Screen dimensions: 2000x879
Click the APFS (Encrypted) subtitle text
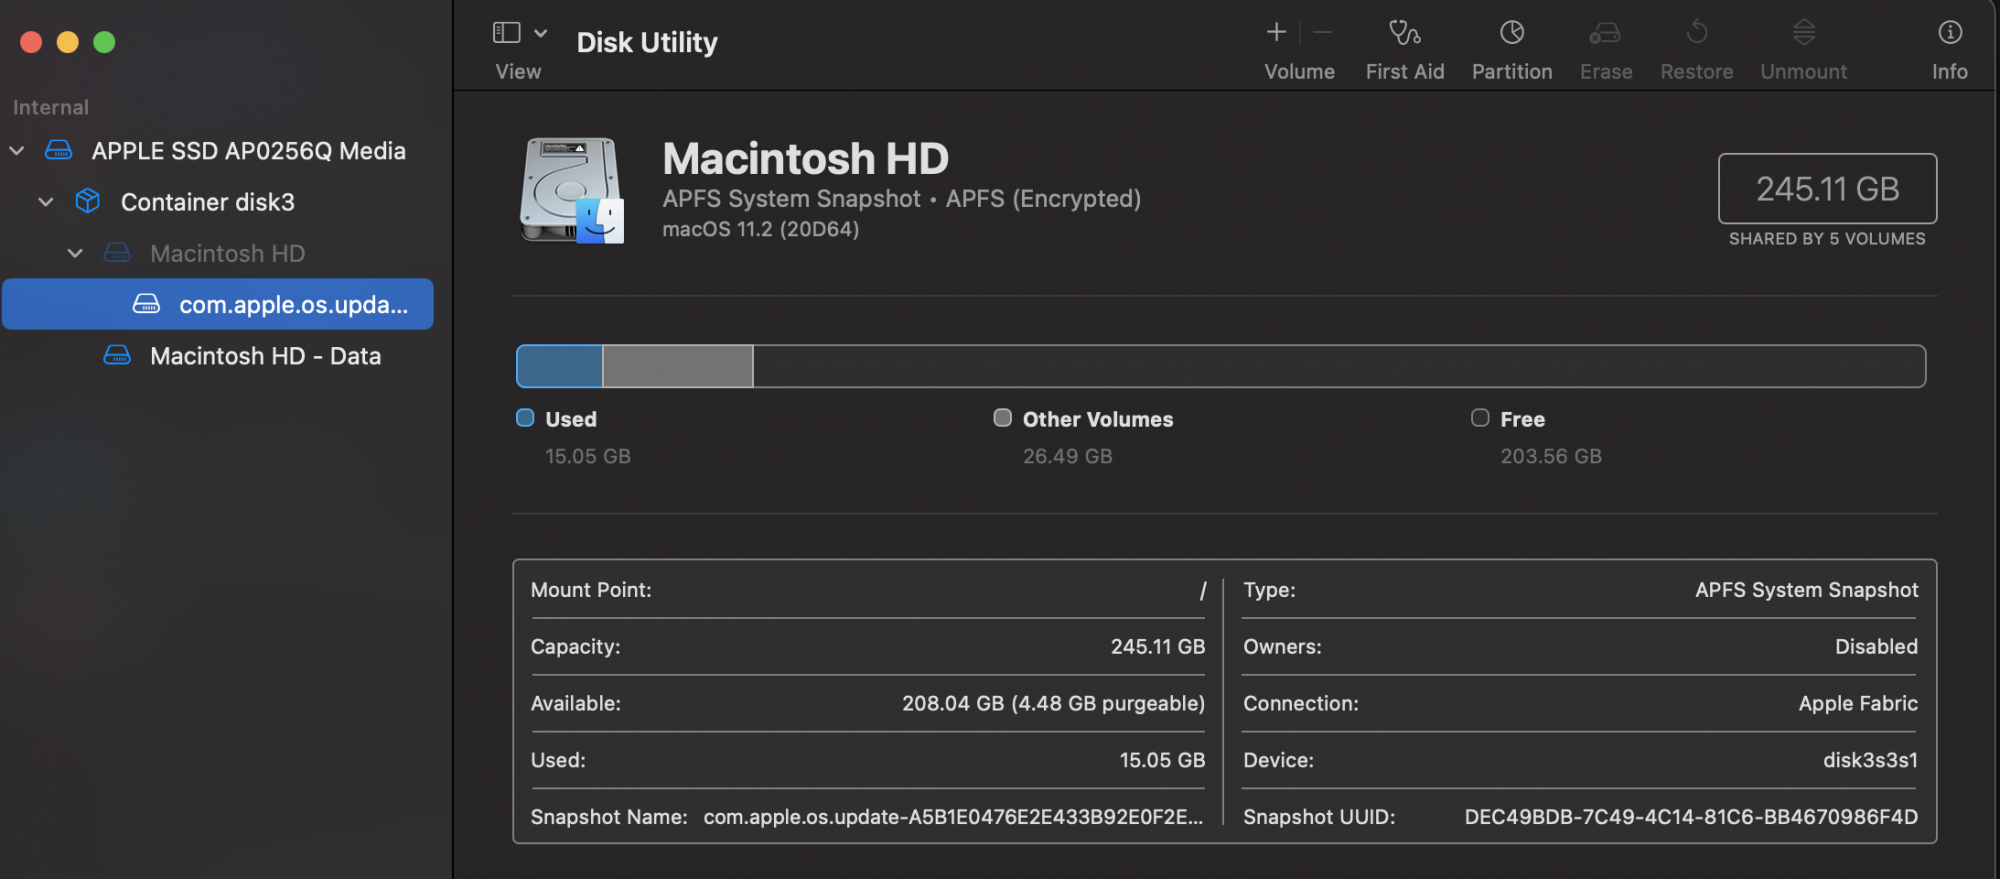[1043, 199]
